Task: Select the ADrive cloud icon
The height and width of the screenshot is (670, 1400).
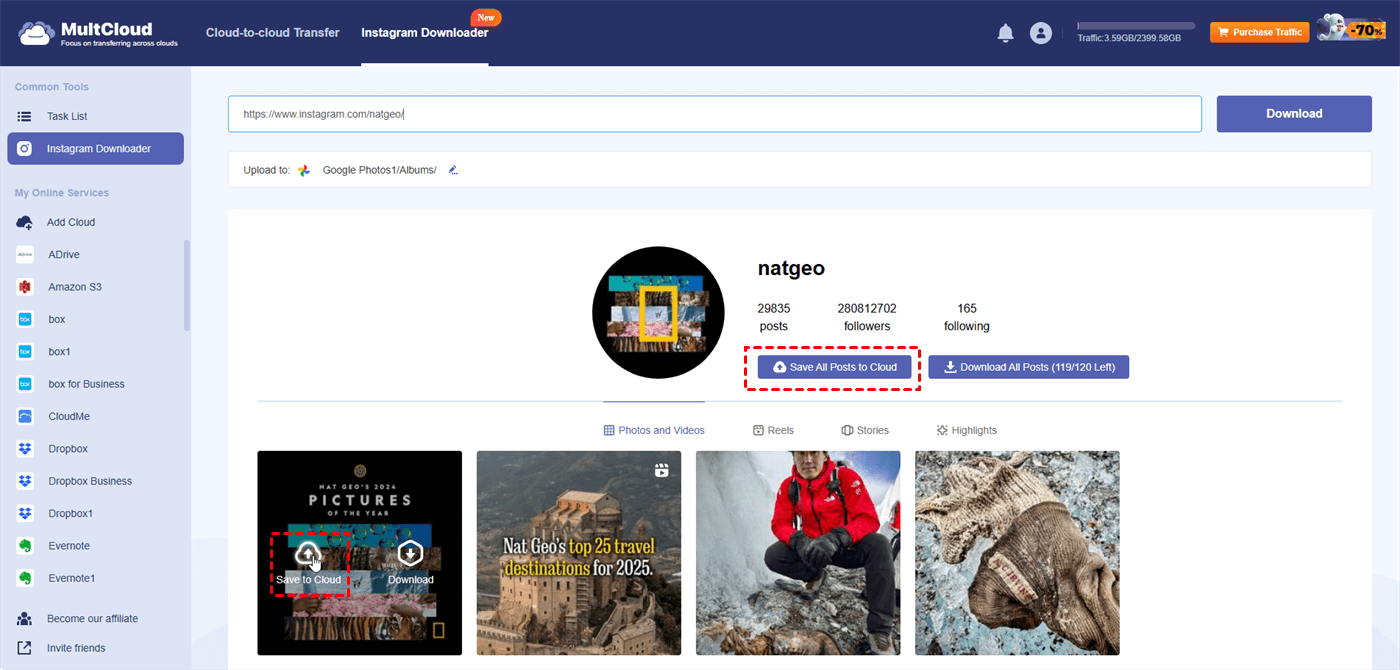Action: click(x=25, y=255)
